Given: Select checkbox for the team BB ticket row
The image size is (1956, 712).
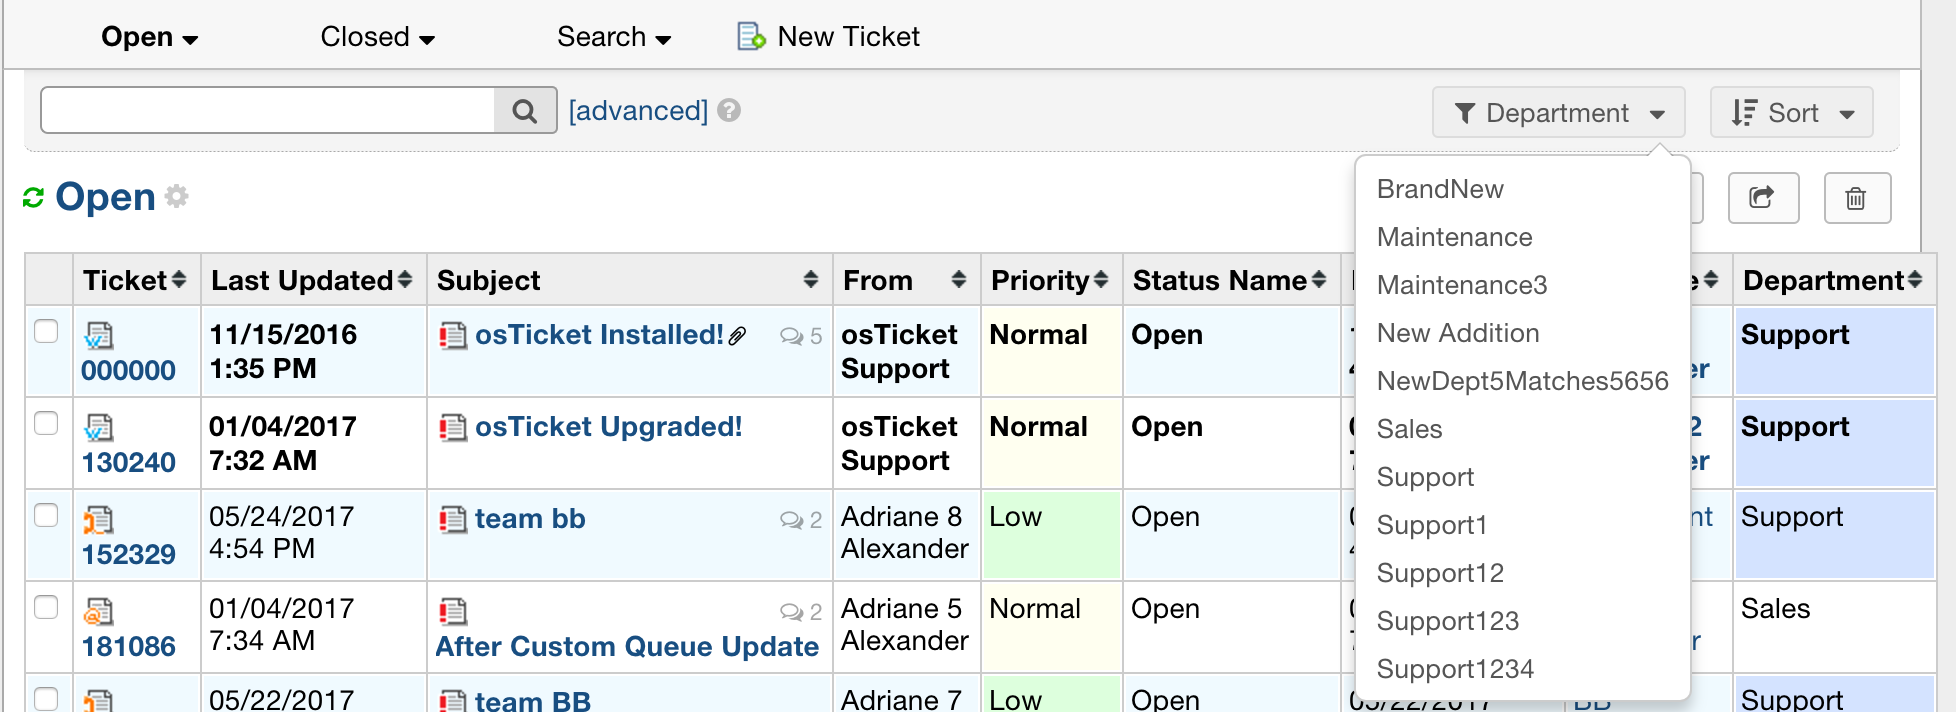Looking at the screenshot, I should pos(46,698).
